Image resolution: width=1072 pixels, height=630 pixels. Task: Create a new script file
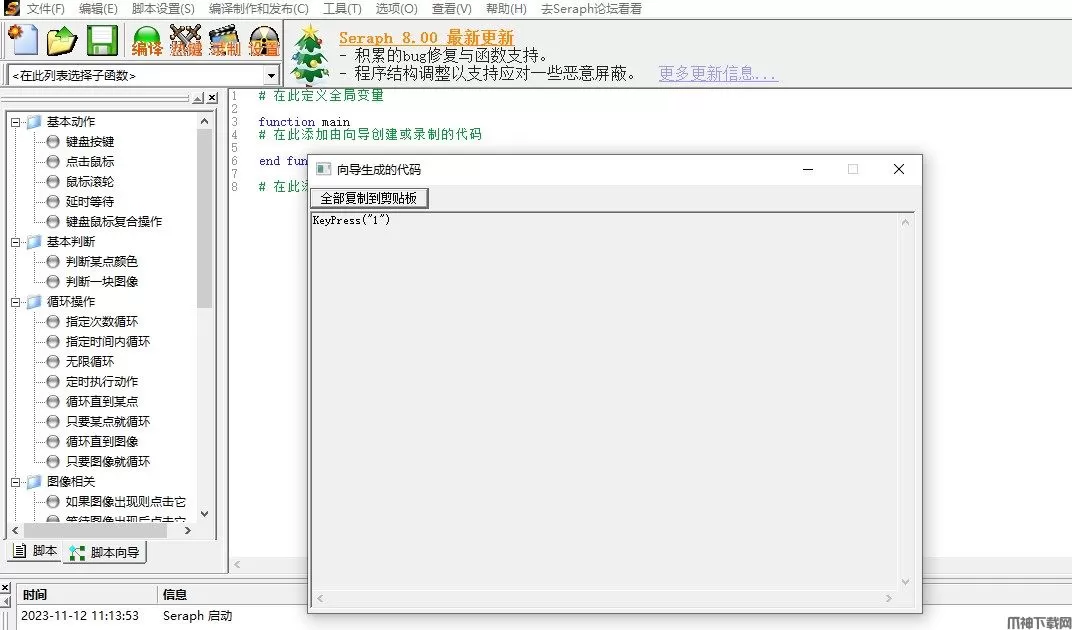tap(23, 40)
